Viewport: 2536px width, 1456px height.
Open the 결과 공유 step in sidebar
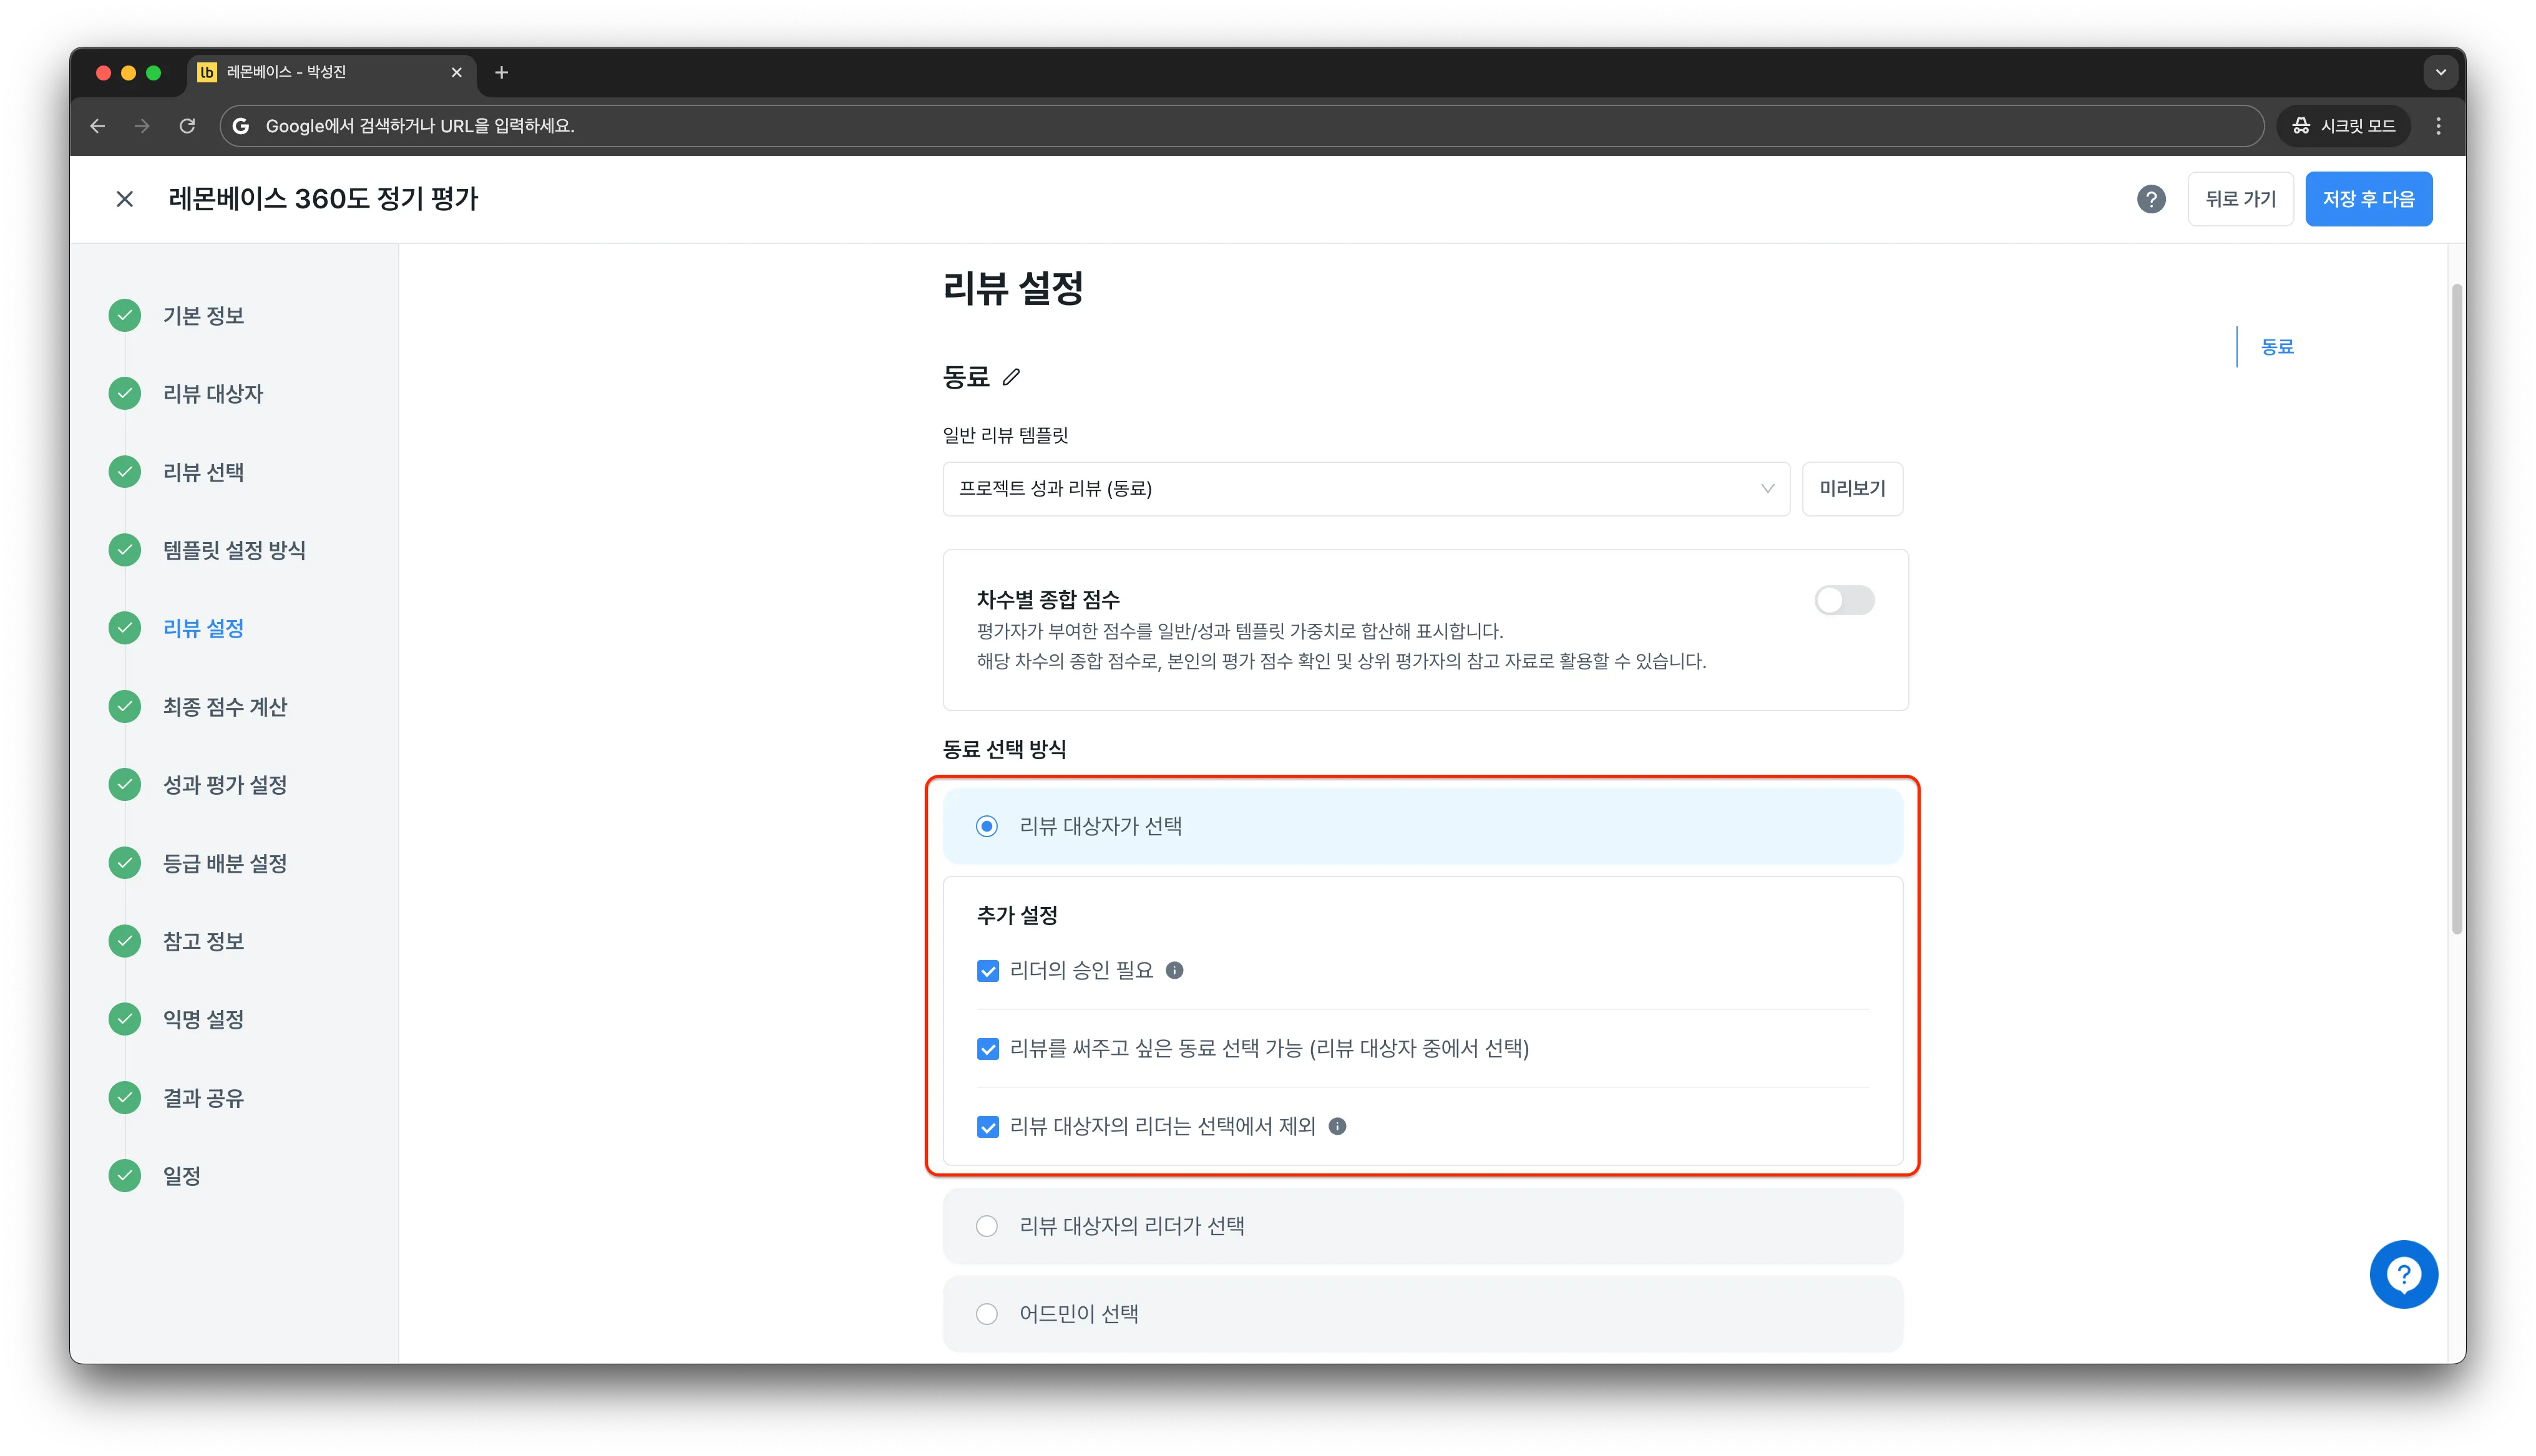point(204,1097)
